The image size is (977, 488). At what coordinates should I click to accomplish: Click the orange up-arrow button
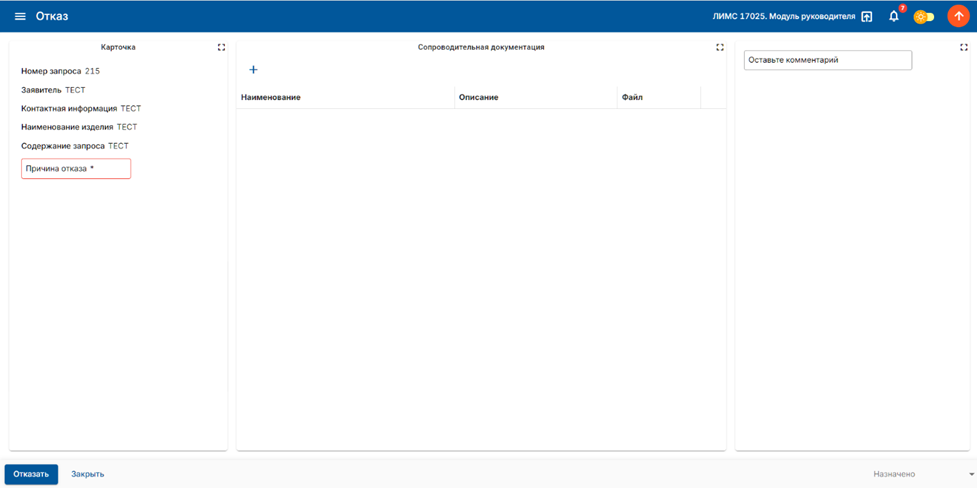pos(958,17)
